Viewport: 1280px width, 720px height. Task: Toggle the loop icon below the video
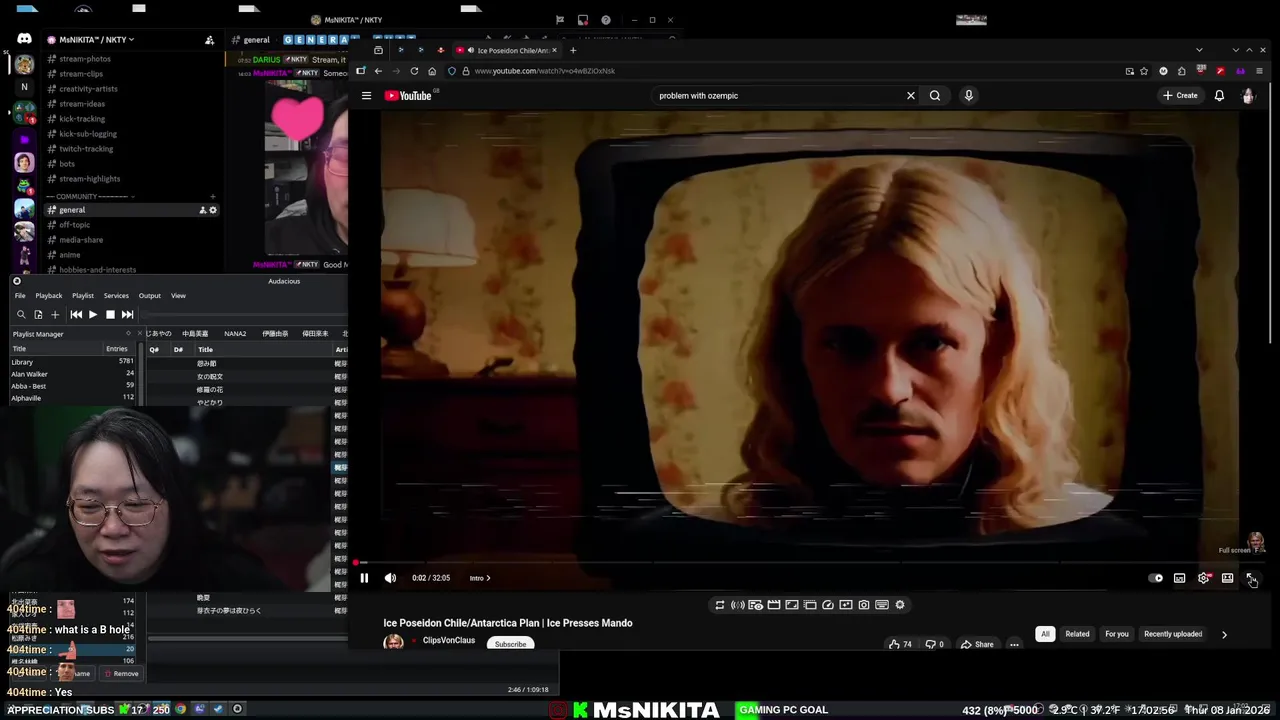point(719,605)
